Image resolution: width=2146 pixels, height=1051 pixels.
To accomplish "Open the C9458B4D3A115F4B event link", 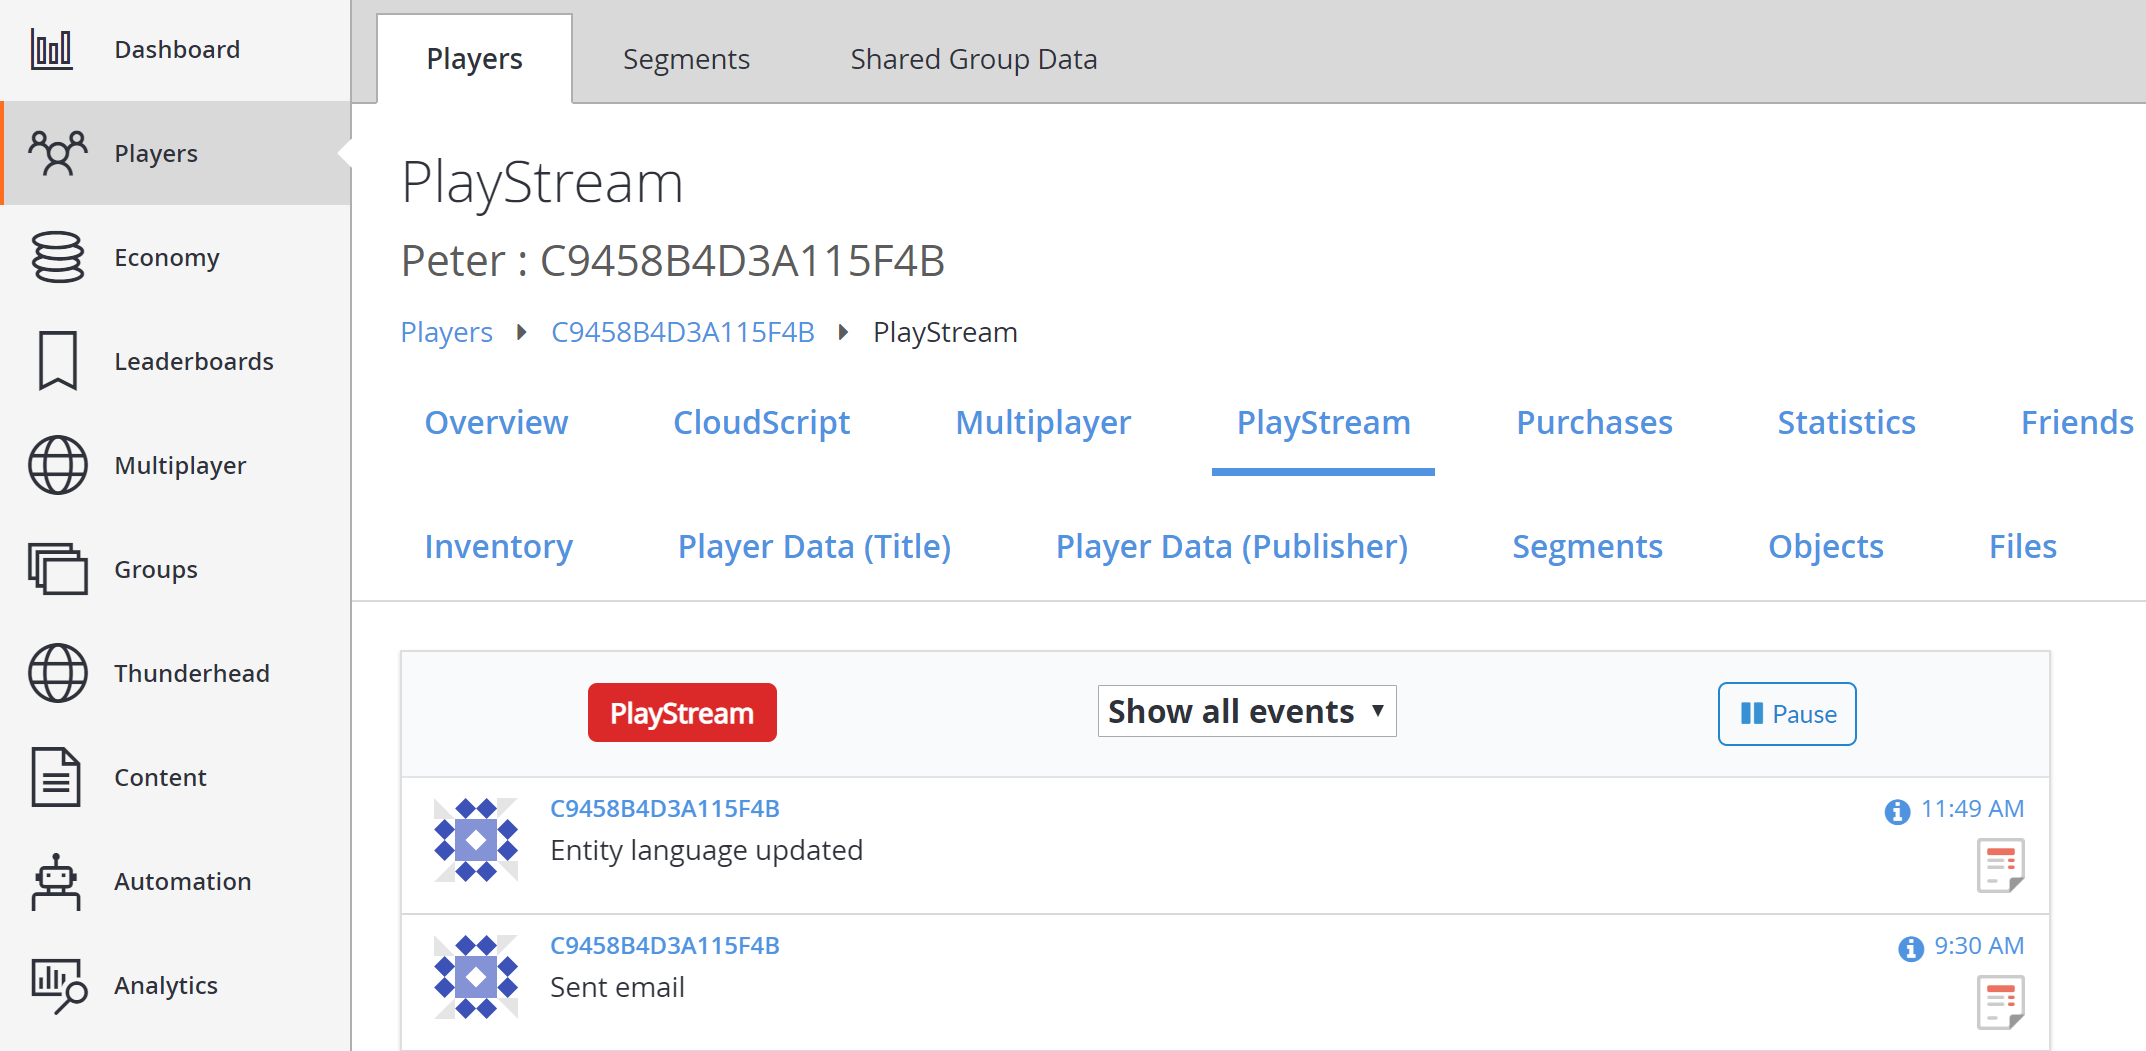I will (x=664, y=808).
